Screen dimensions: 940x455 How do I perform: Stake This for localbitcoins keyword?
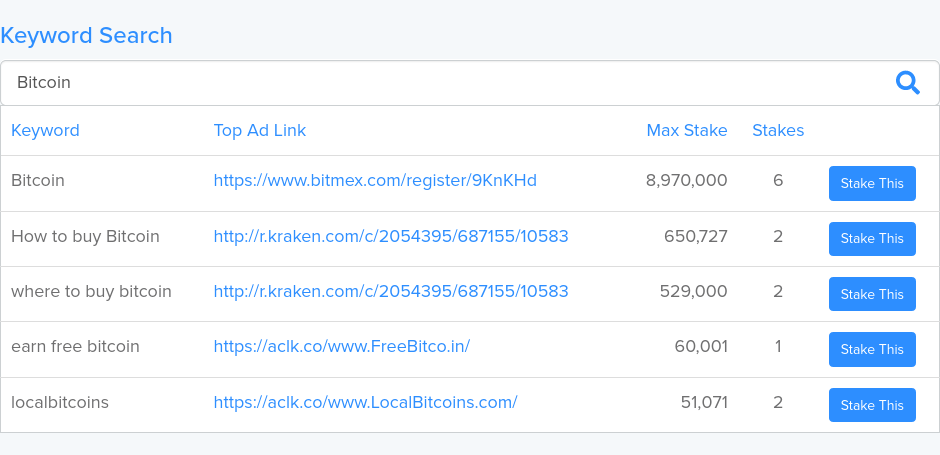[872, 405]
